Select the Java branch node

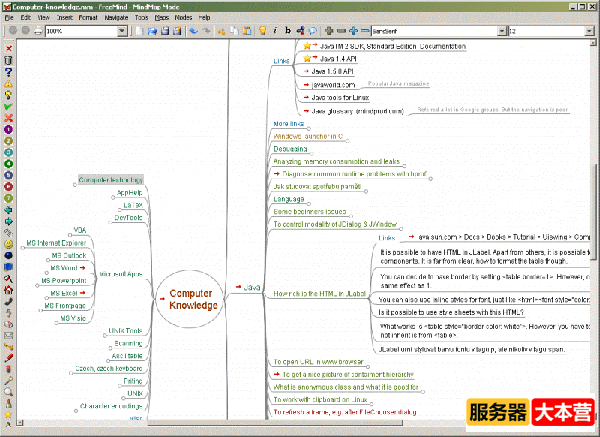coord(252,287)
